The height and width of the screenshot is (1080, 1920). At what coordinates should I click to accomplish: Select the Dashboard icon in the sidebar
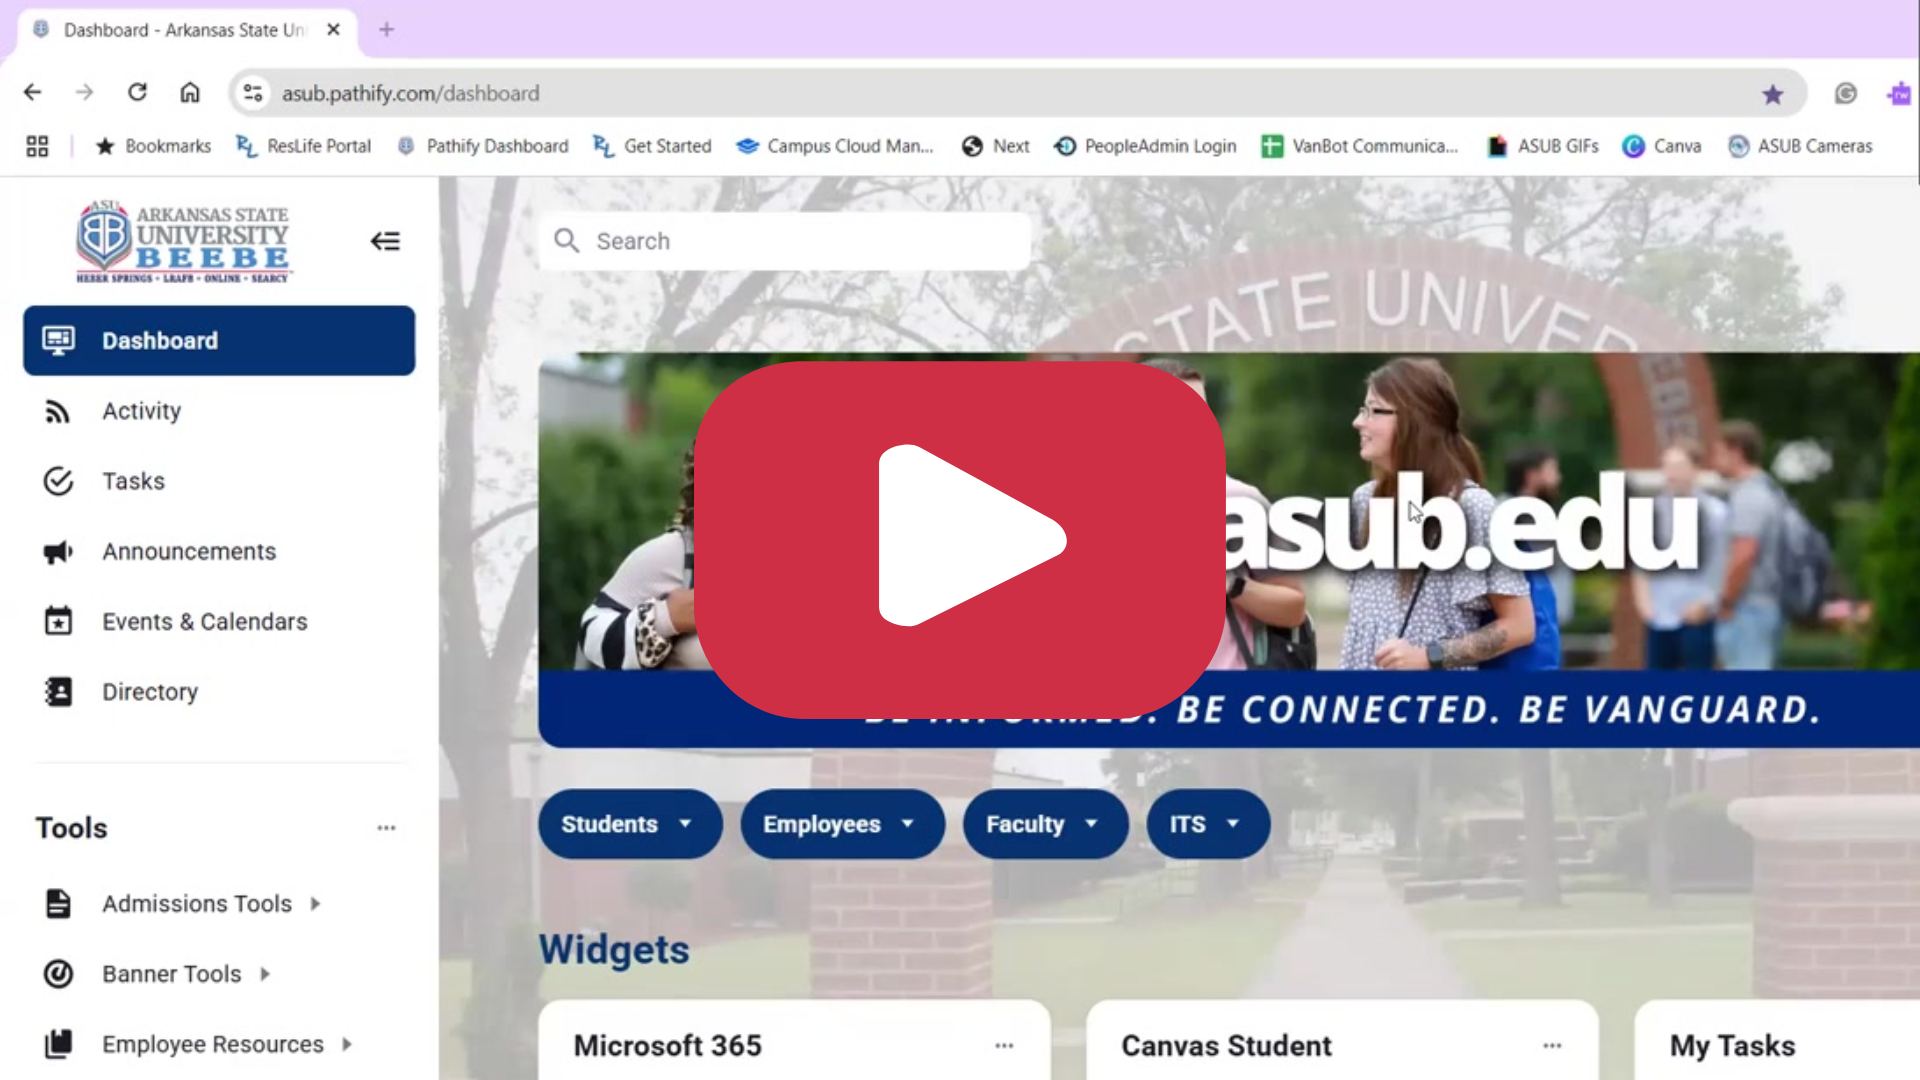(59, 340)
